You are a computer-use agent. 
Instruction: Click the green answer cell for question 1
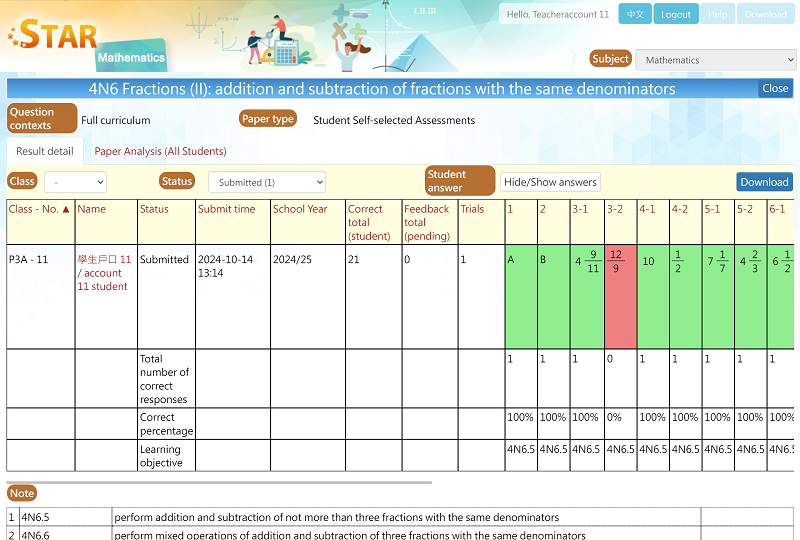point(521,296)
